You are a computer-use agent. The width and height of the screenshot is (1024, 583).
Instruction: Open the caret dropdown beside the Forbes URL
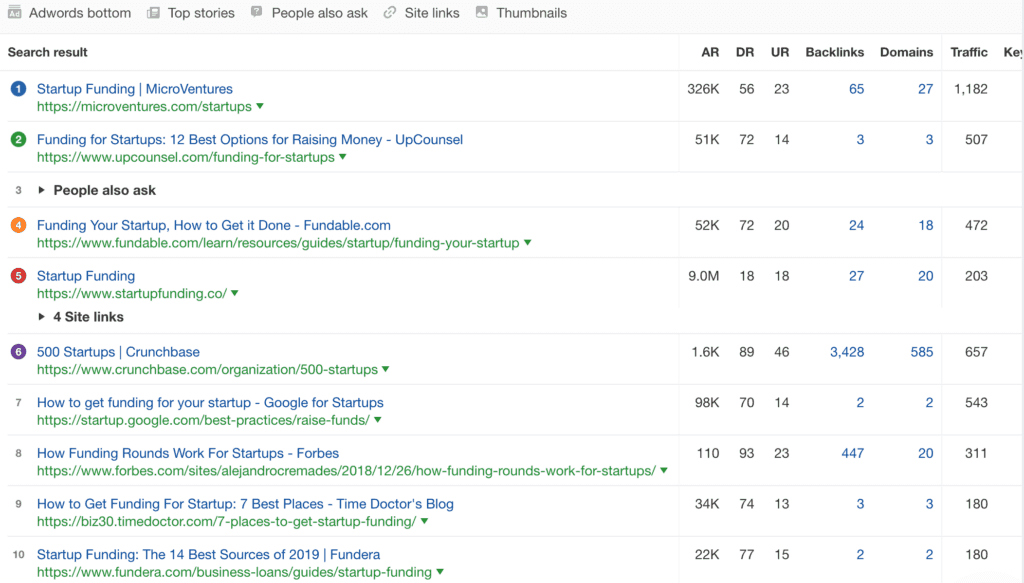665,470
